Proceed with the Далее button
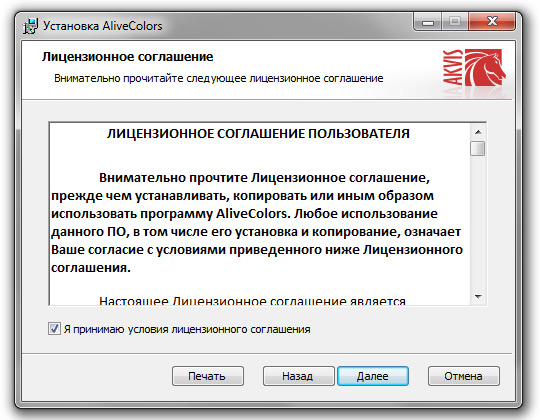This screenshot has height=420, width=540. click(x=373, y=376)
